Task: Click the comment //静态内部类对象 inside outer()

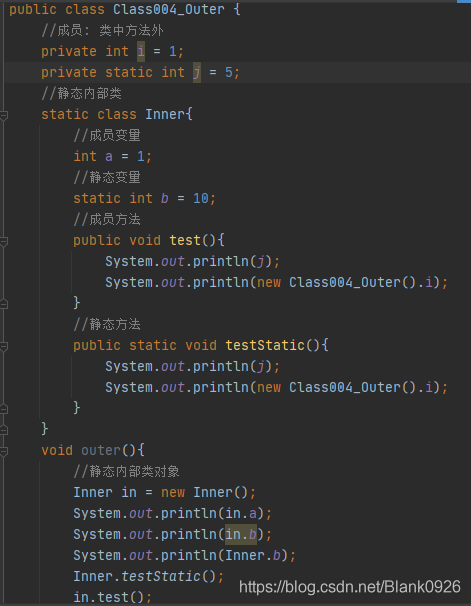Action: click(126, 472)
